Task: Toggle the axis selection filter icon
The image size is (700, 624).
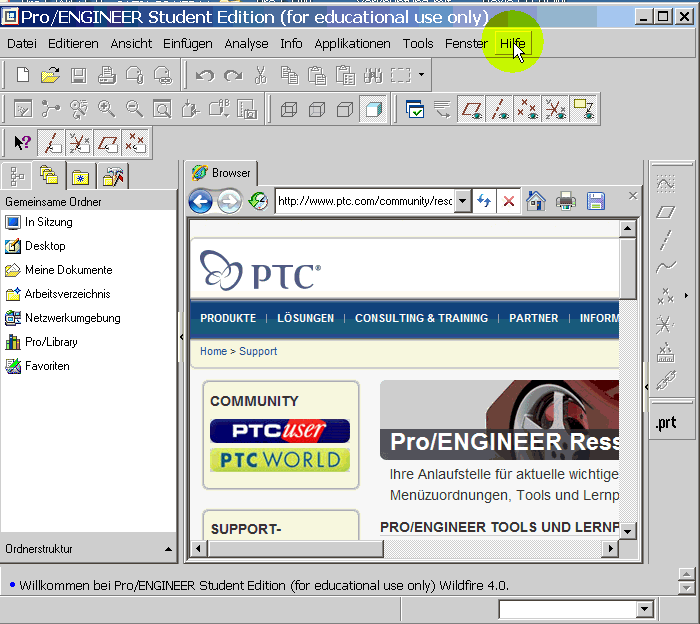Action: point(50,143)
